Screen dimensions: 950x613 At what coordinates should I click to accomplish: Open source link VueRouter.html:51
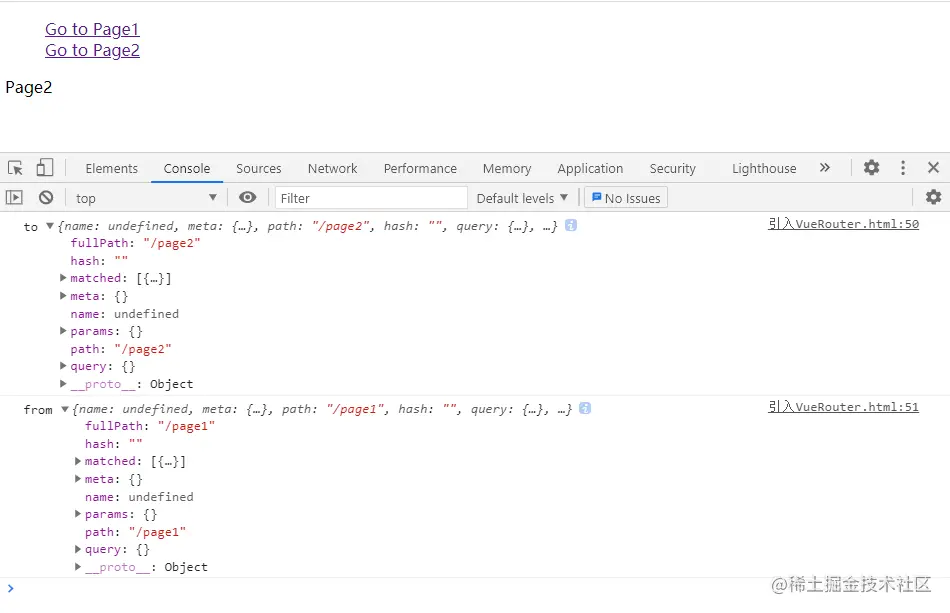[x=843, y=407]
